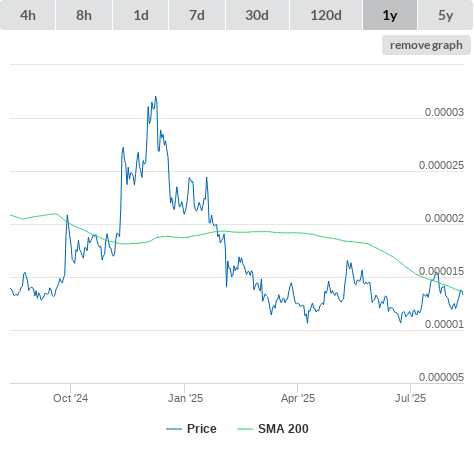The image size is (474, 455).
Task: Toggle SMA 200 series in legend
Action: pos(273,429)
